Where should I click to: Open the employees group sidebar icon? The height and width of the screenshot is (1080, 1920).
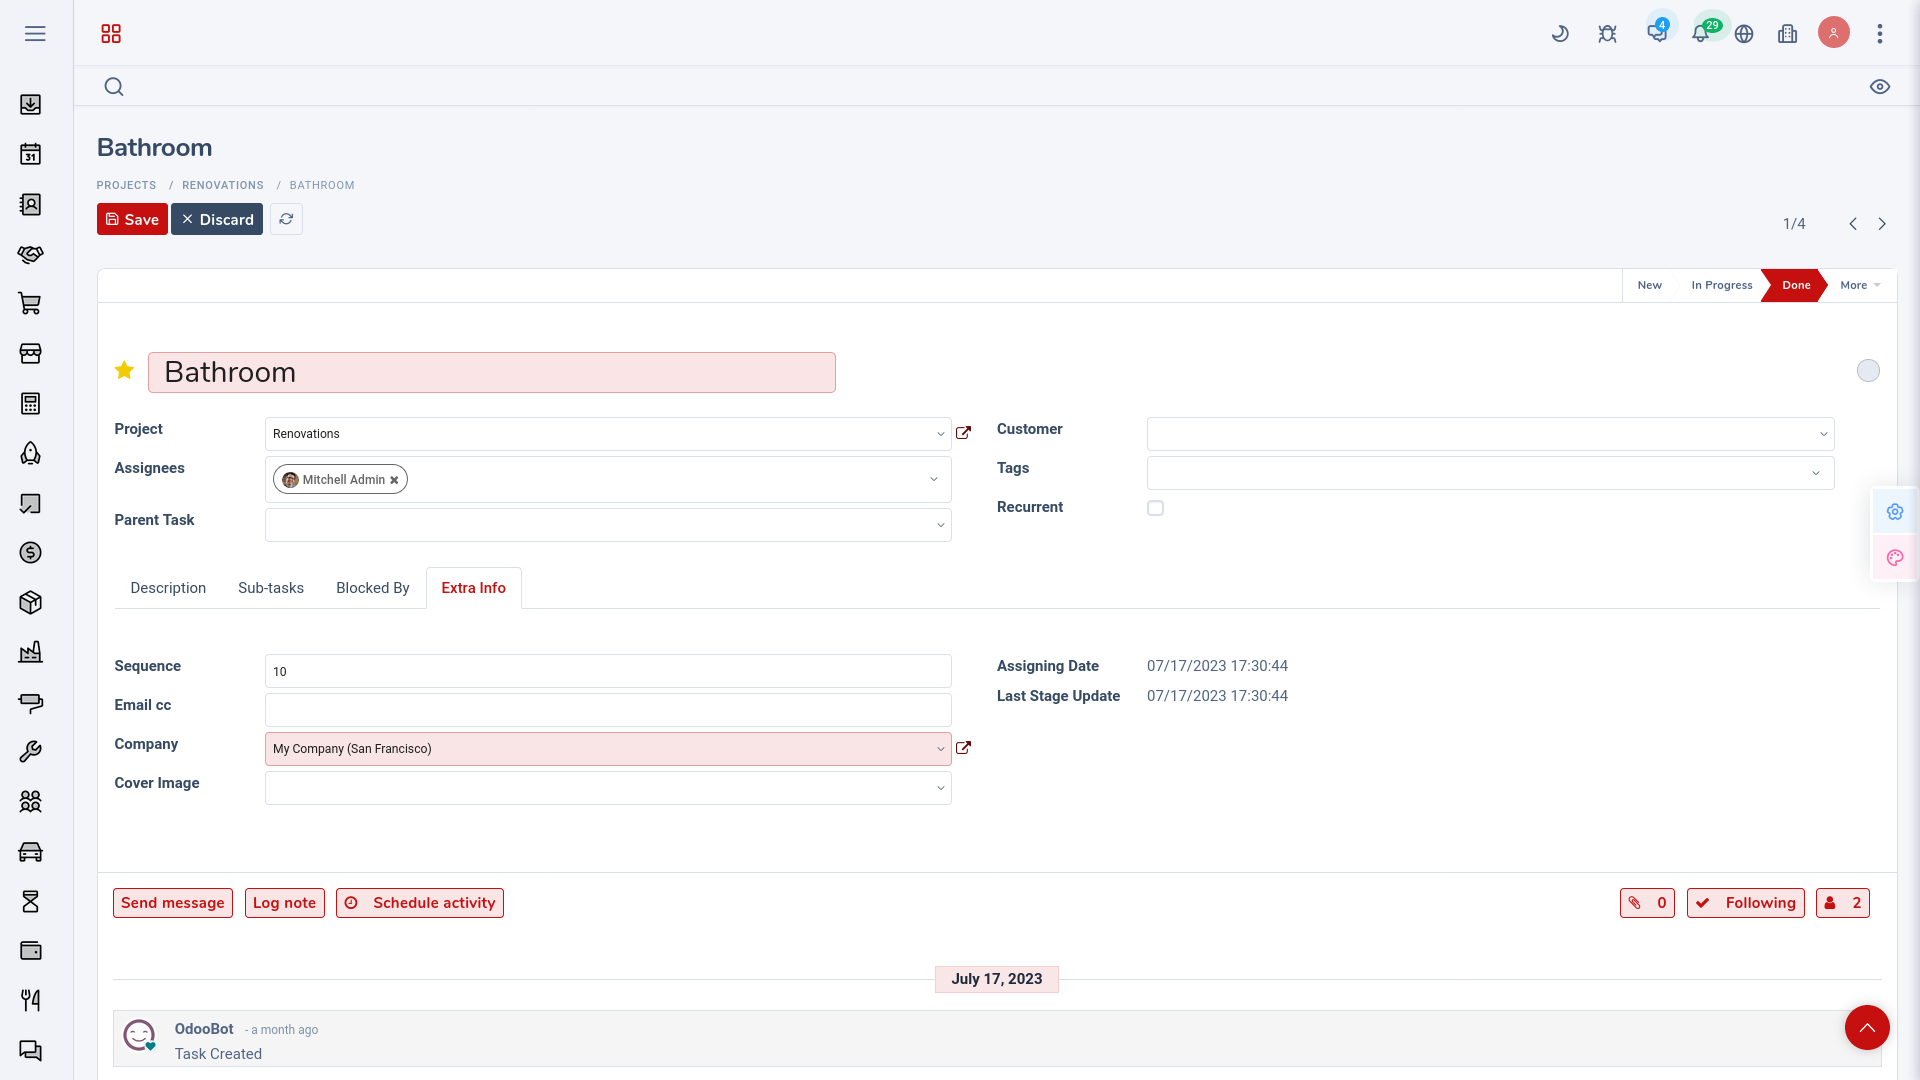click(x=31, y=802)
